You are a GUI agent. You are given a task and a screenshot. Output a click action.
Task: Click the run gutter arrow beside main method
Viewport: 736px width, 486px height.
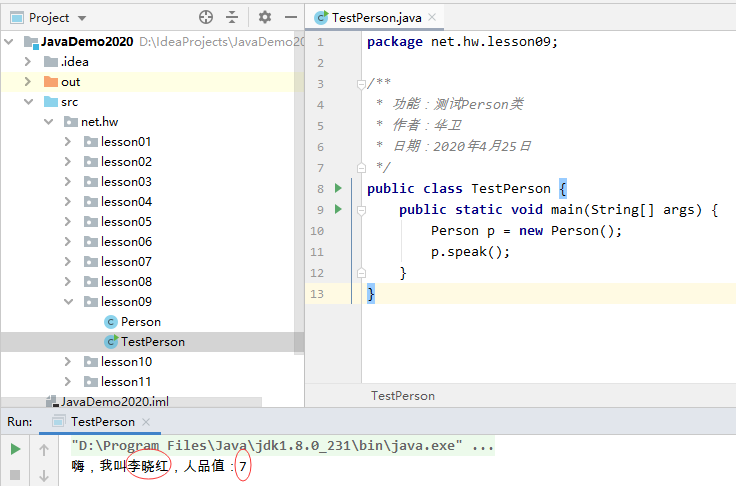(x=338, y=209)
